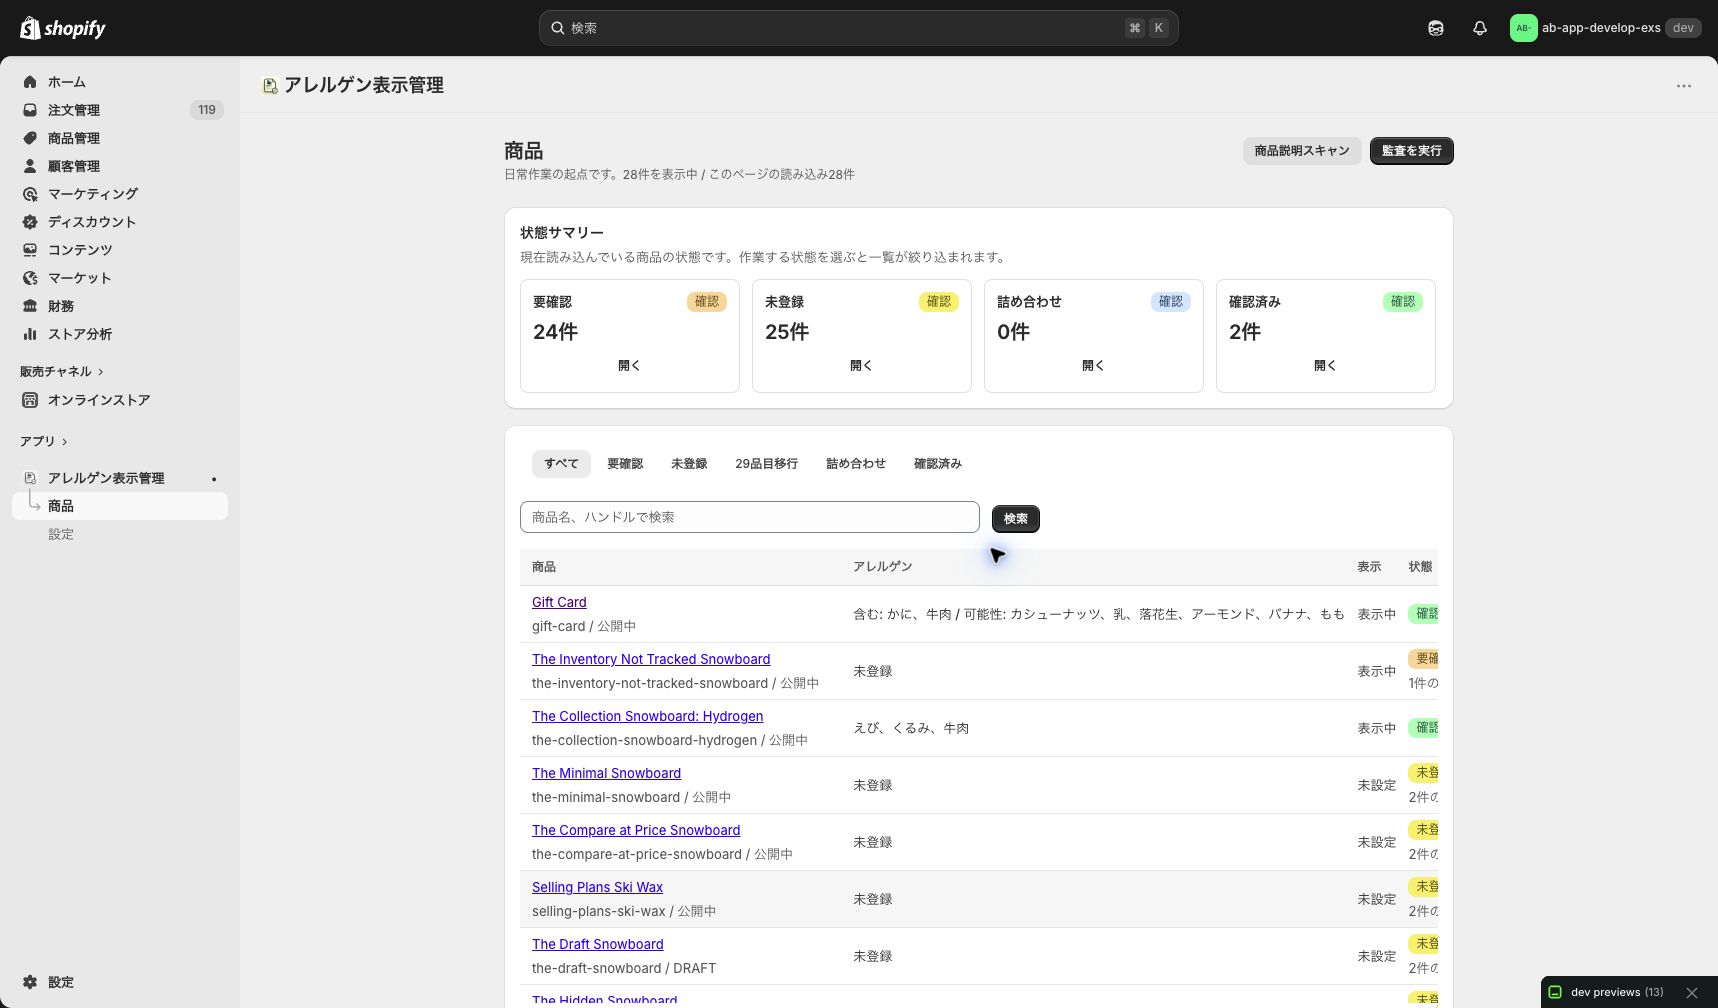Focus the top Shopify 検索 bar

[859, 28]
